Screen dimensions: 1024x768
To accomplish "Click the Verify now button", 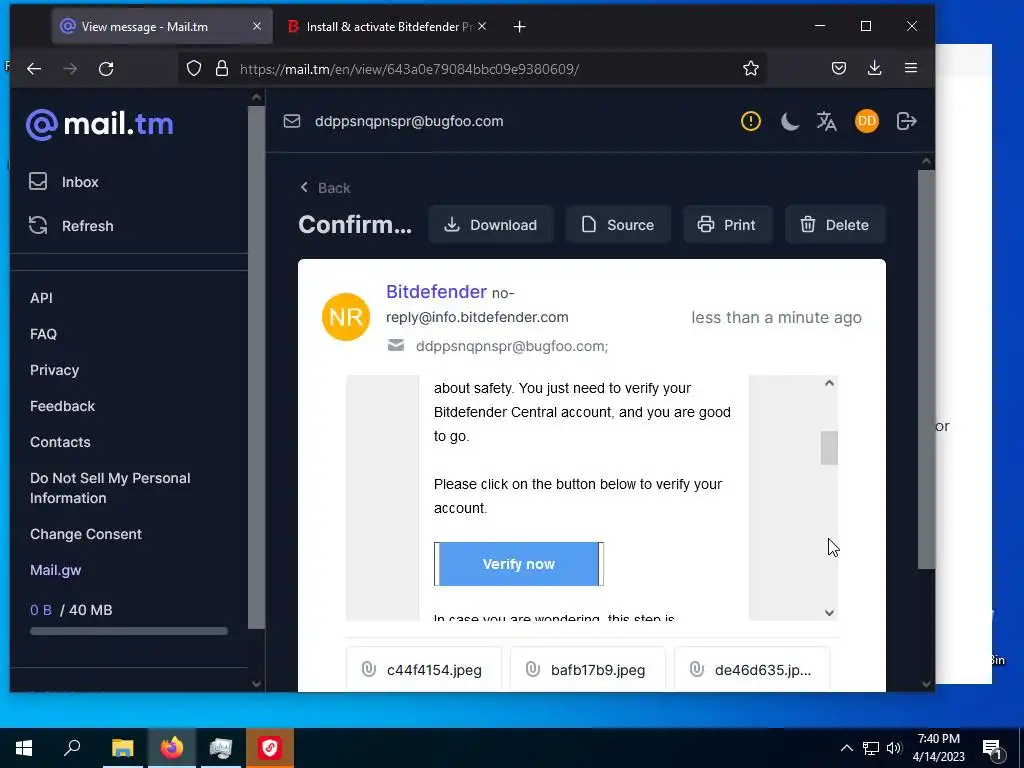I will [519, 564].
